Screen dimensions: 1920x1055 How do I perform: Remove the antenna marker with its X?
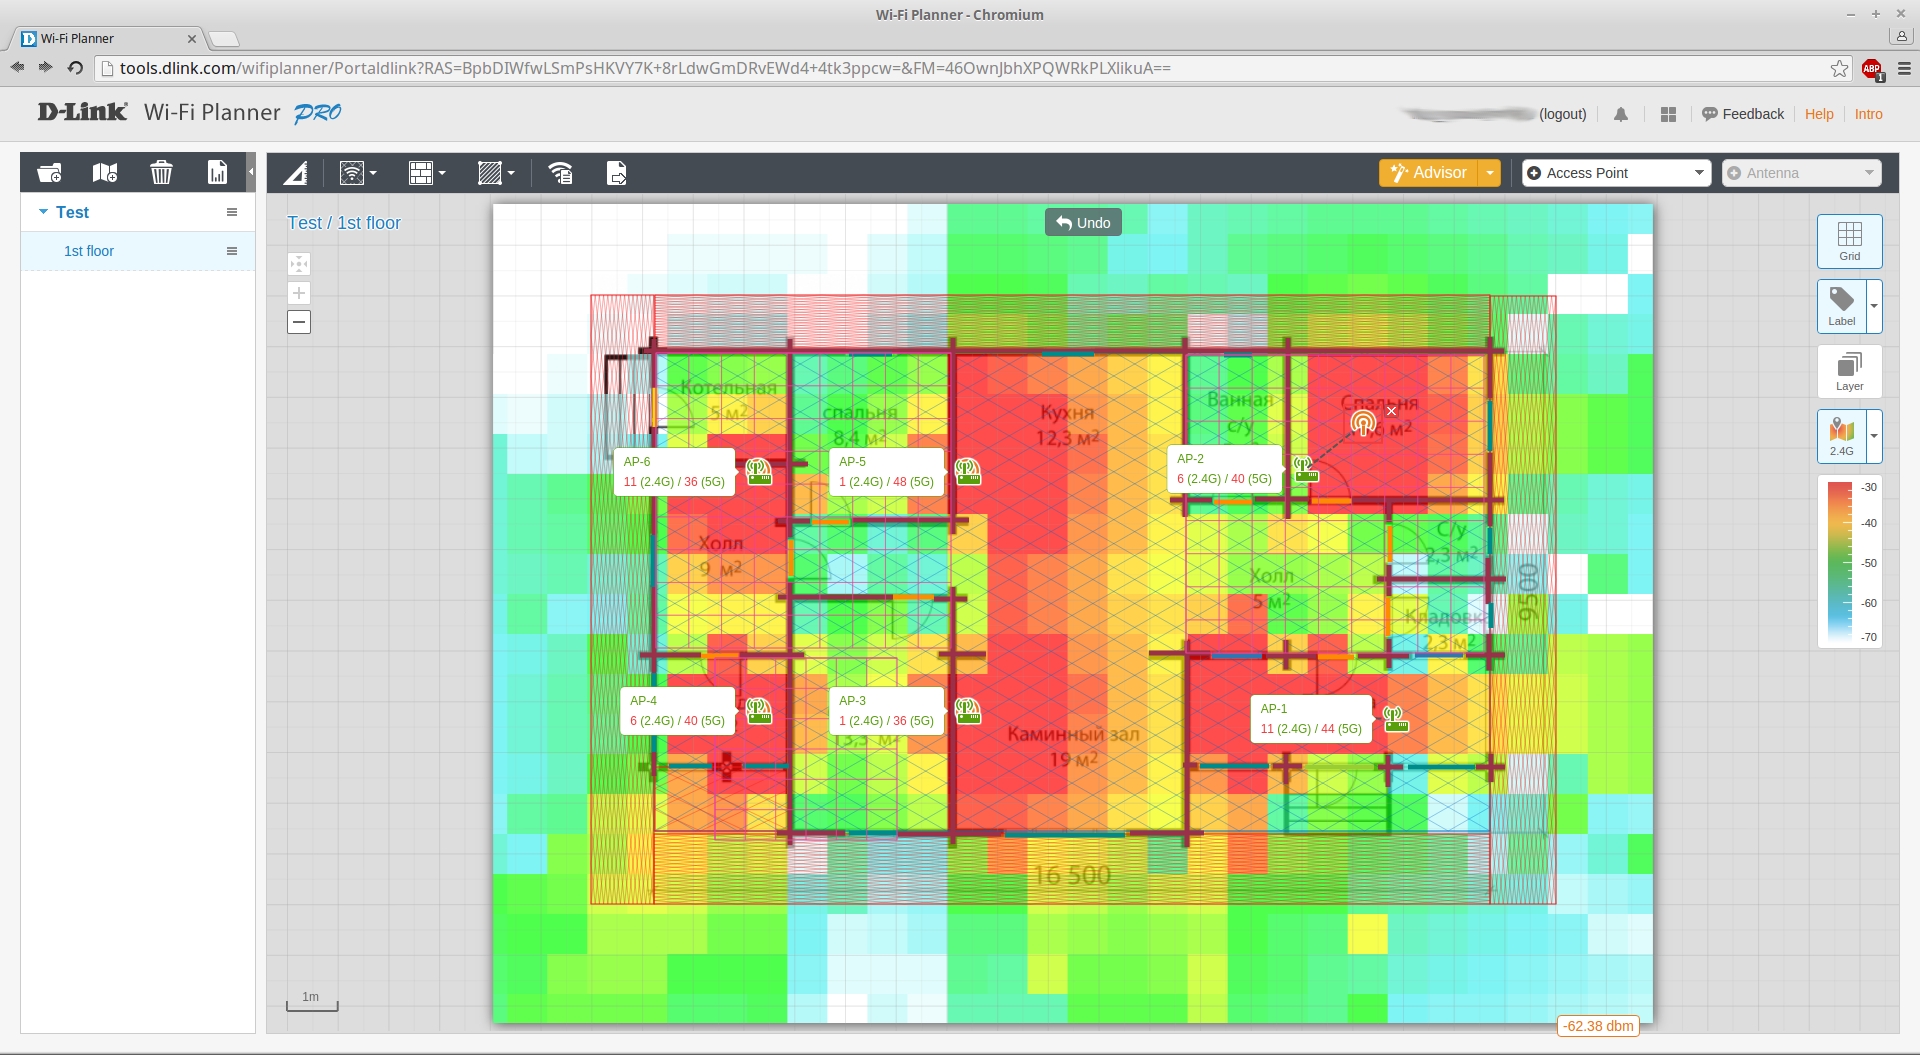coord(1391,411)
